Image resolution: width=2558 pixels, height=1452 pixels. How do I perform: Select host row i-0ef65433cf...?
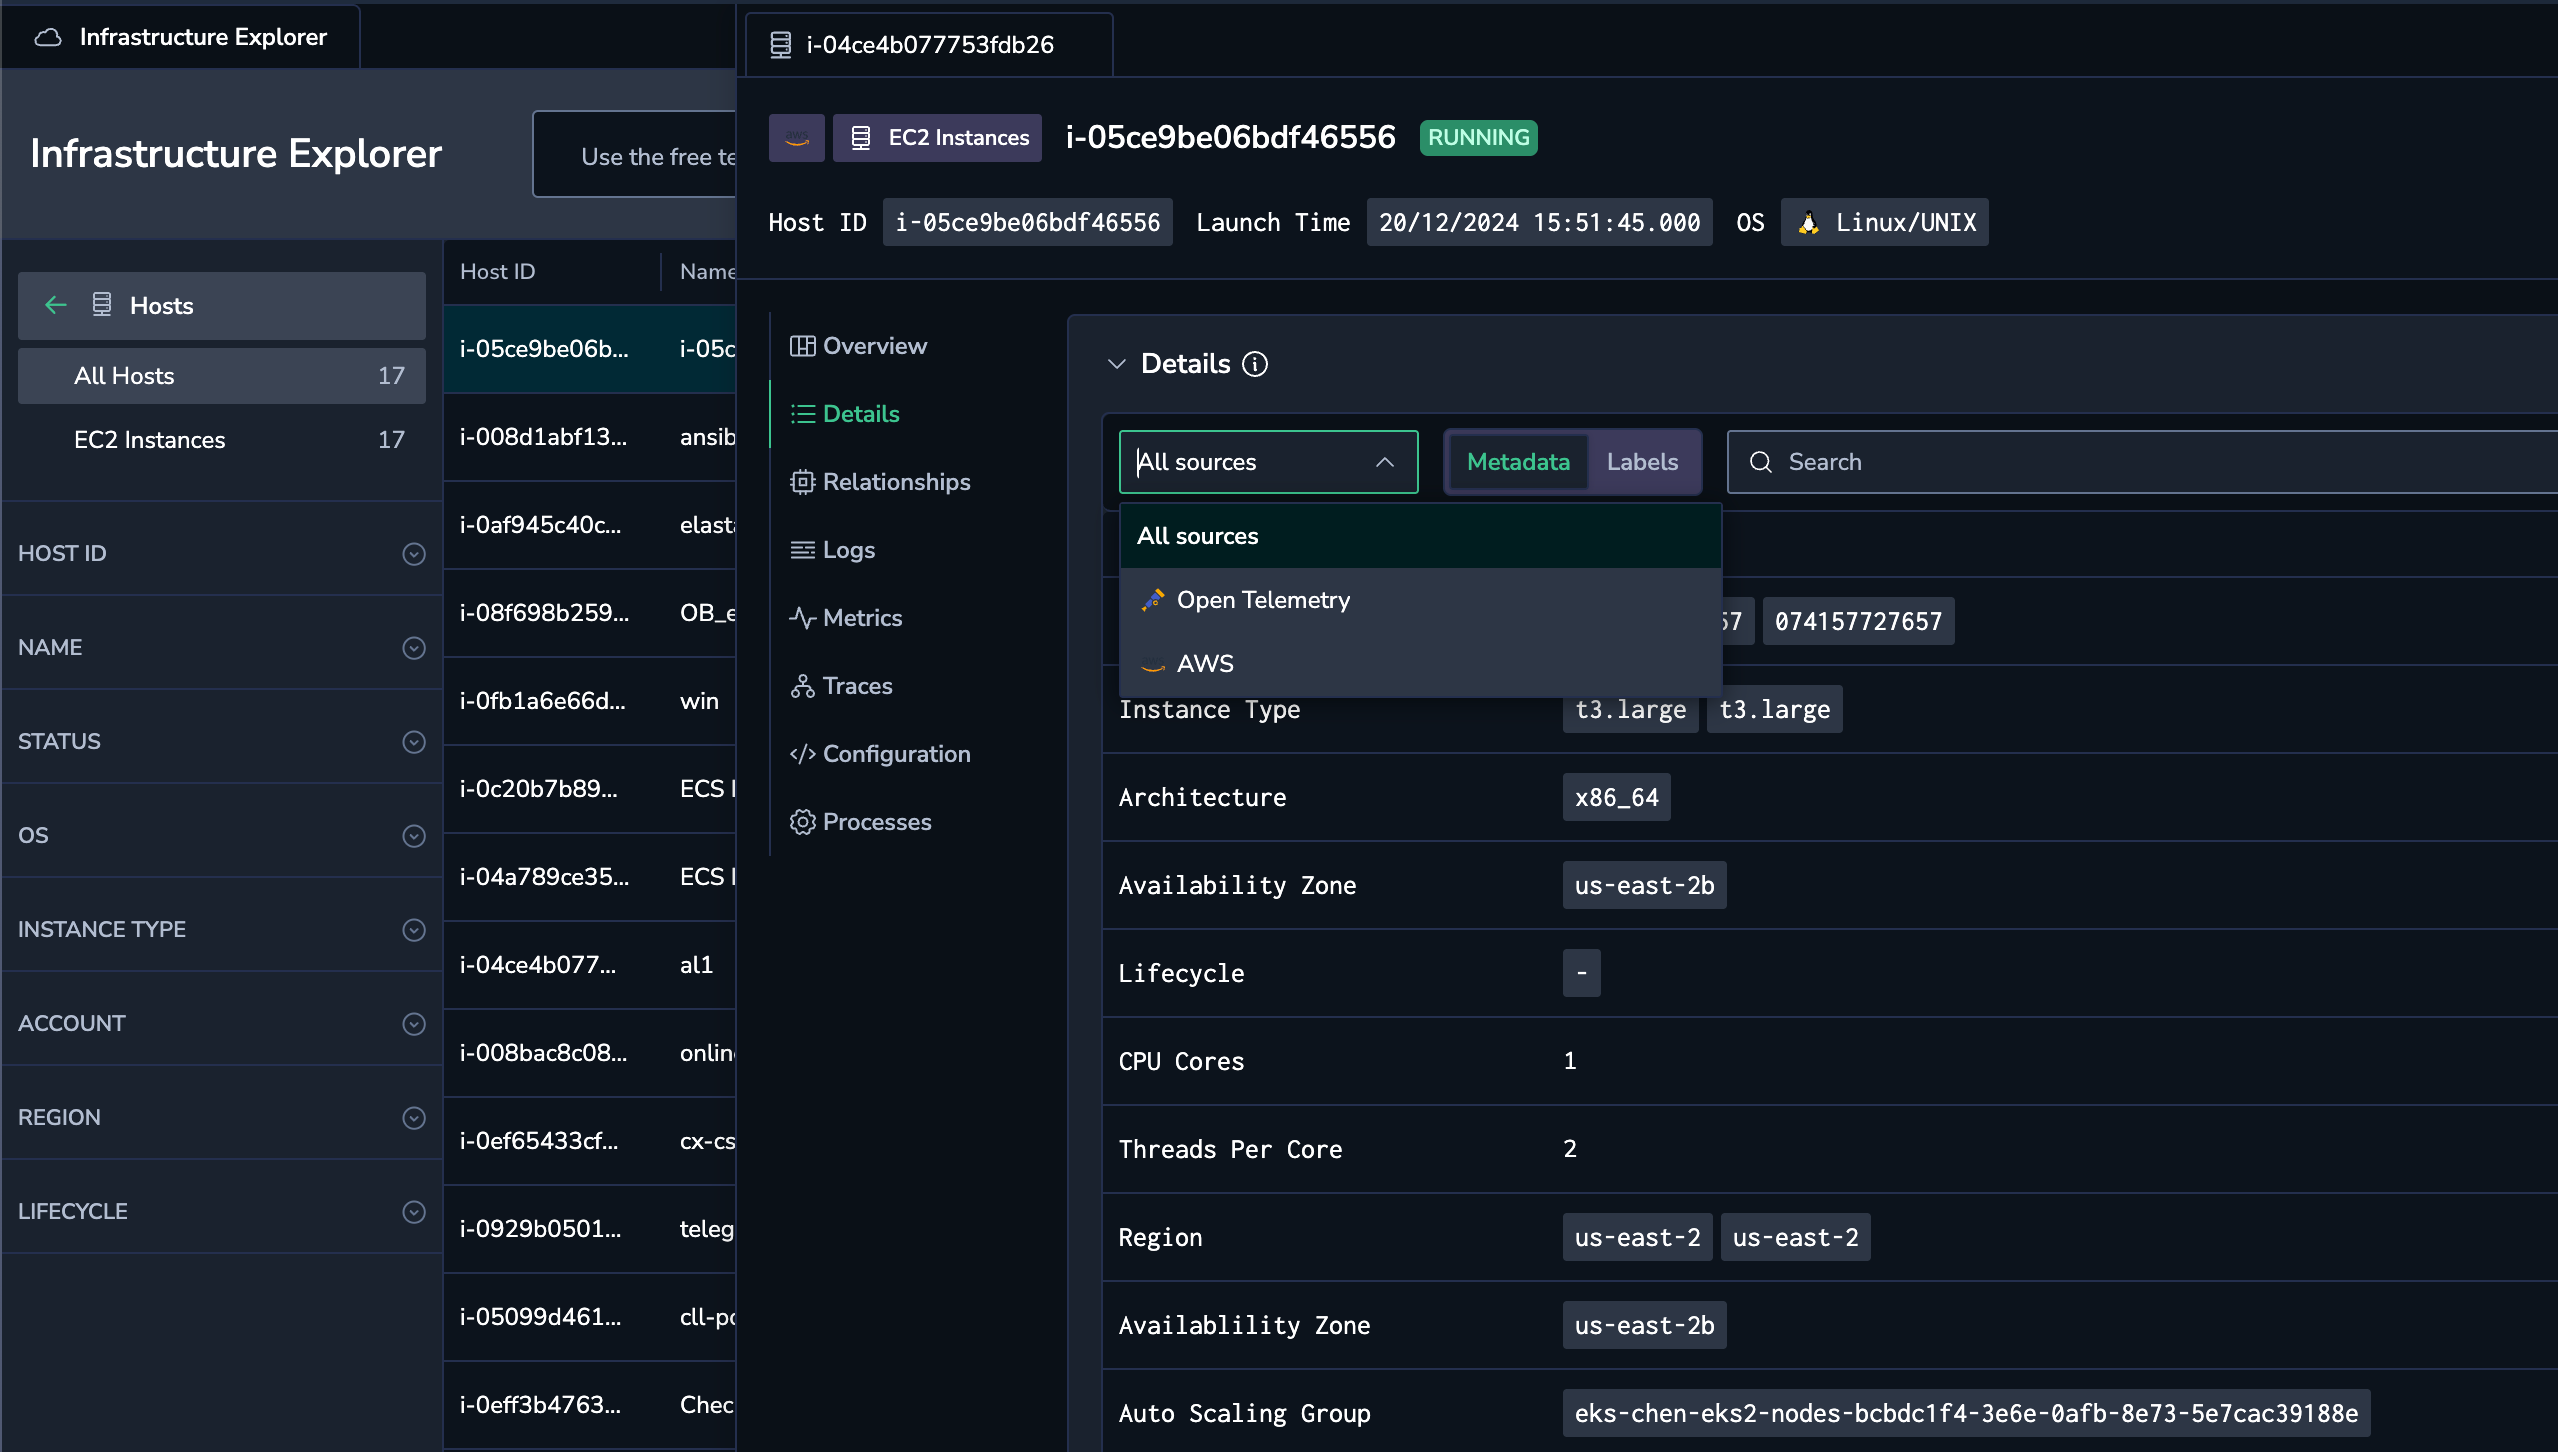tap(590, 1141)
